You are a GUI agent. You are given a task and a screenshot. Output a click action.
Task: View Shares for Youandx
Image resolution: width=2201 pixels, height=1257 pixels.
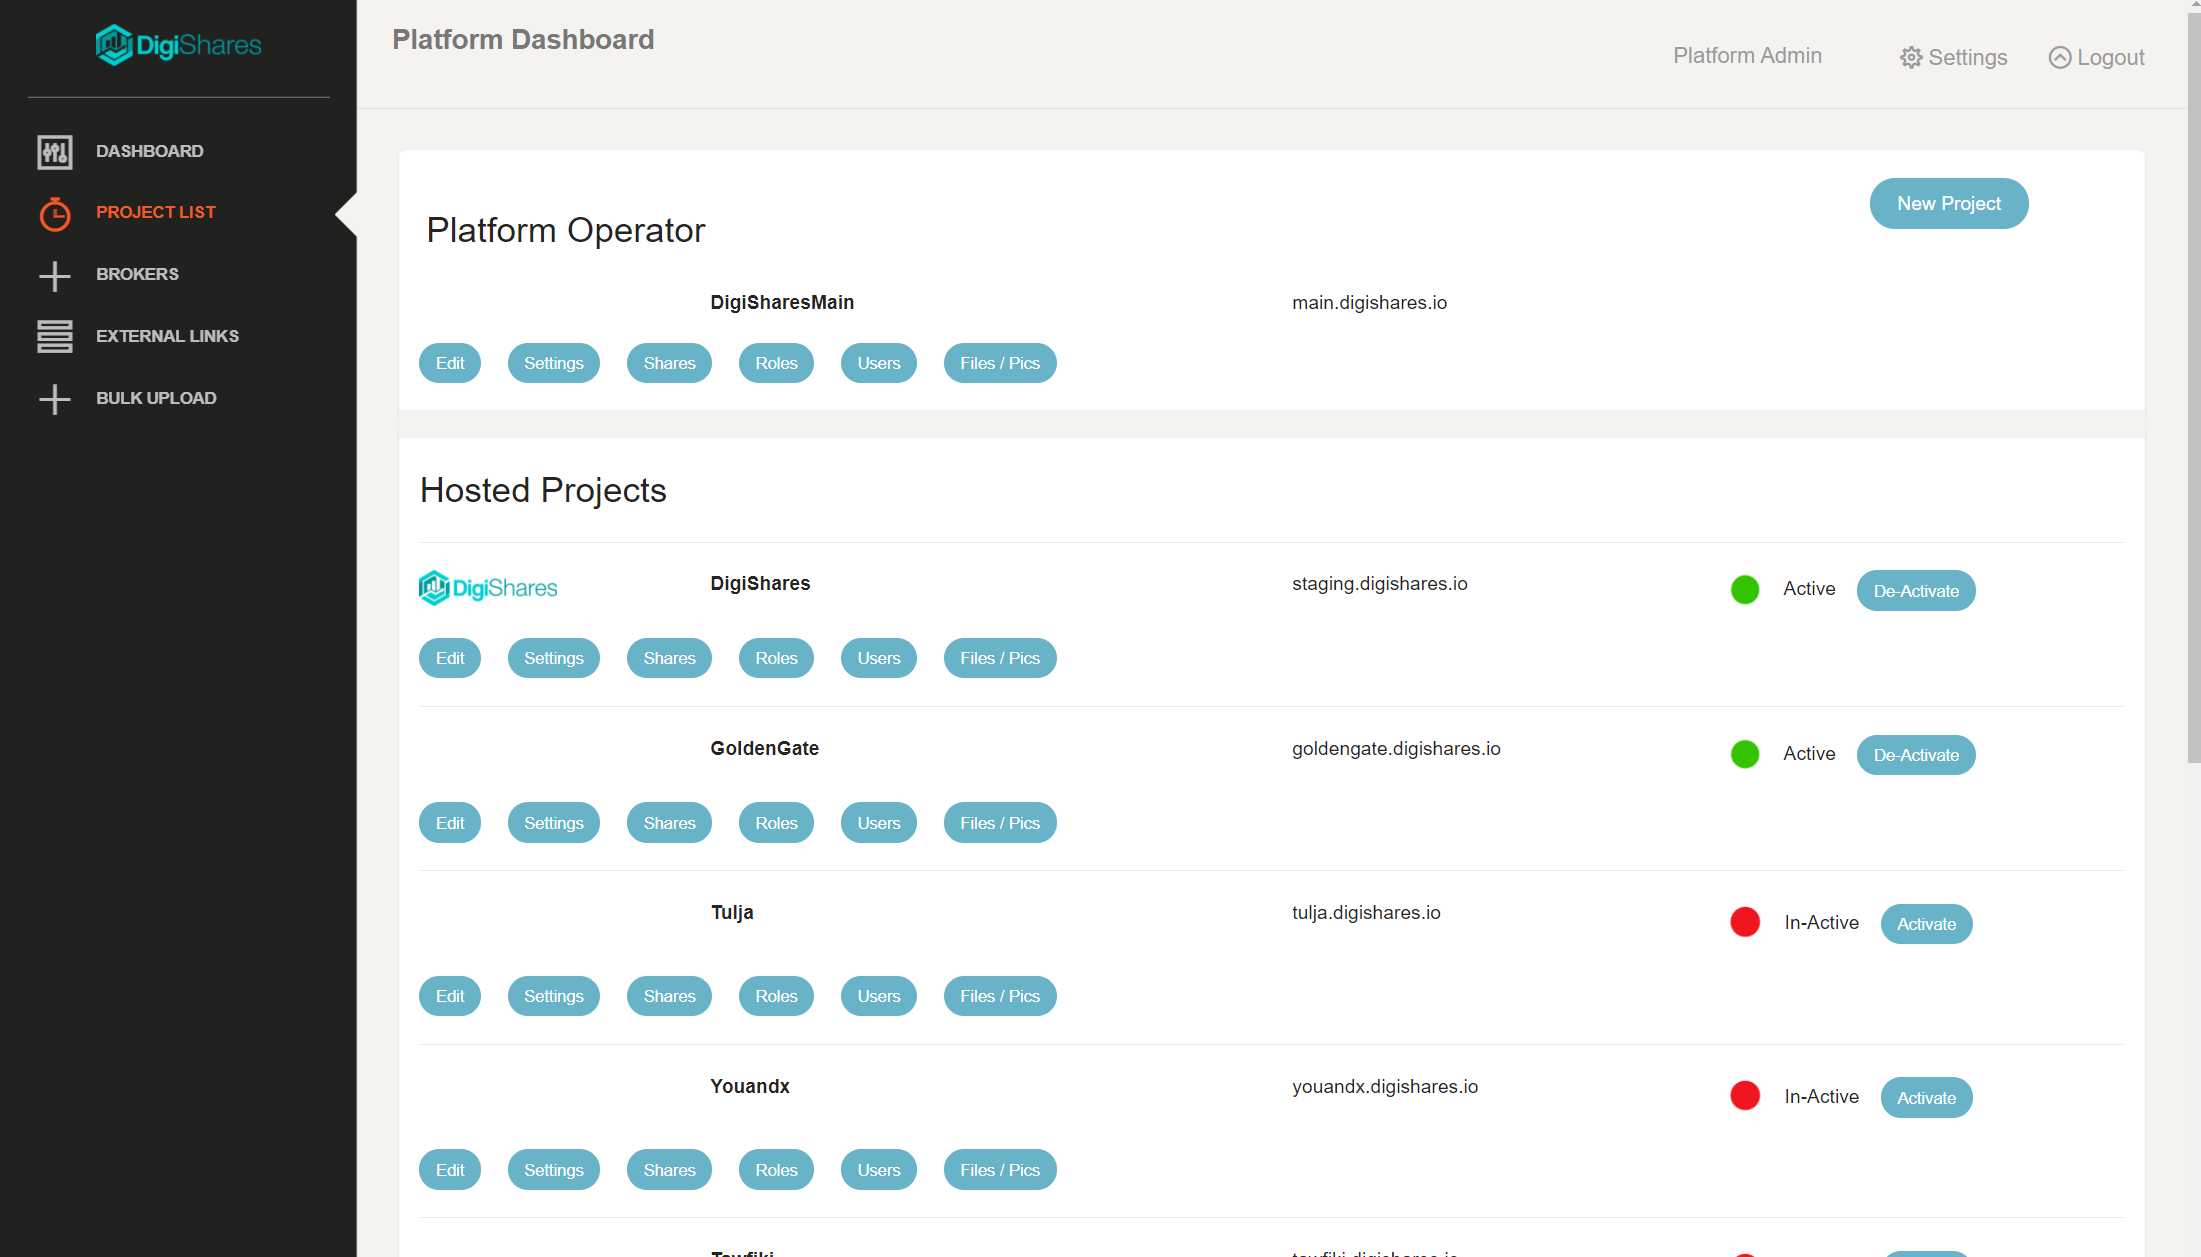669,1170
